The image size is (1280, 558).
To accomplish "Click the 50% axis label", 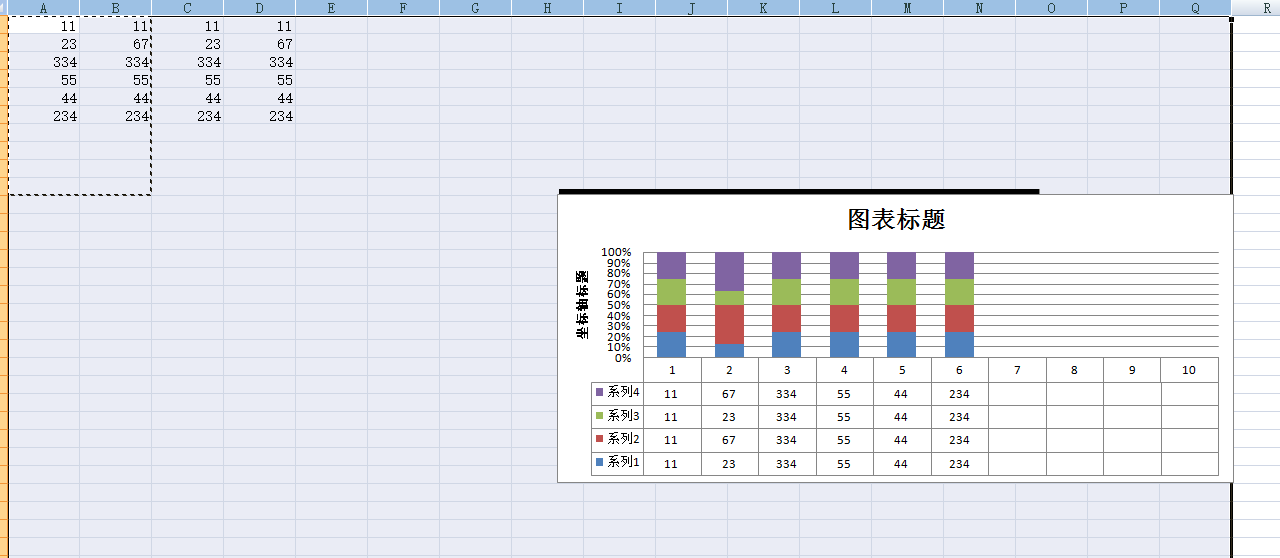I will 619,305.
